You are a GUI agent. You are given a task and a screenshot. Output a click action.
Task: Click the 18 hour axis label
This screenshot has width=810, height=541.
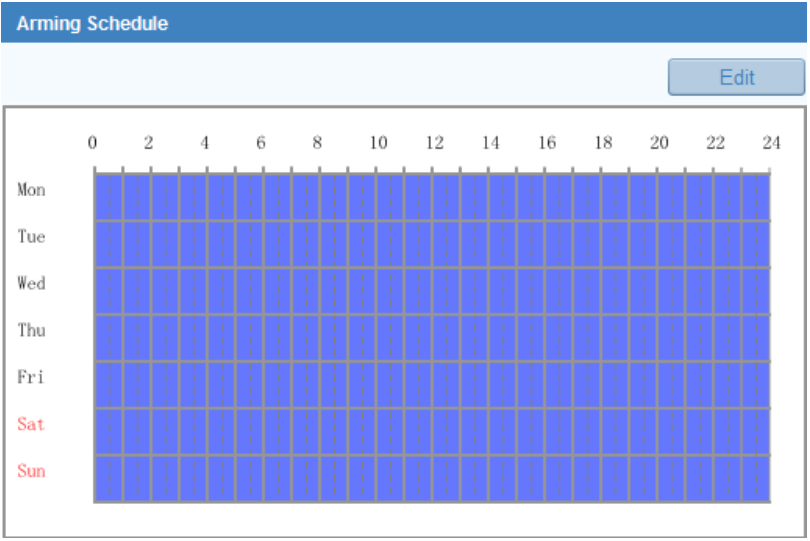[x=603, y=143]
